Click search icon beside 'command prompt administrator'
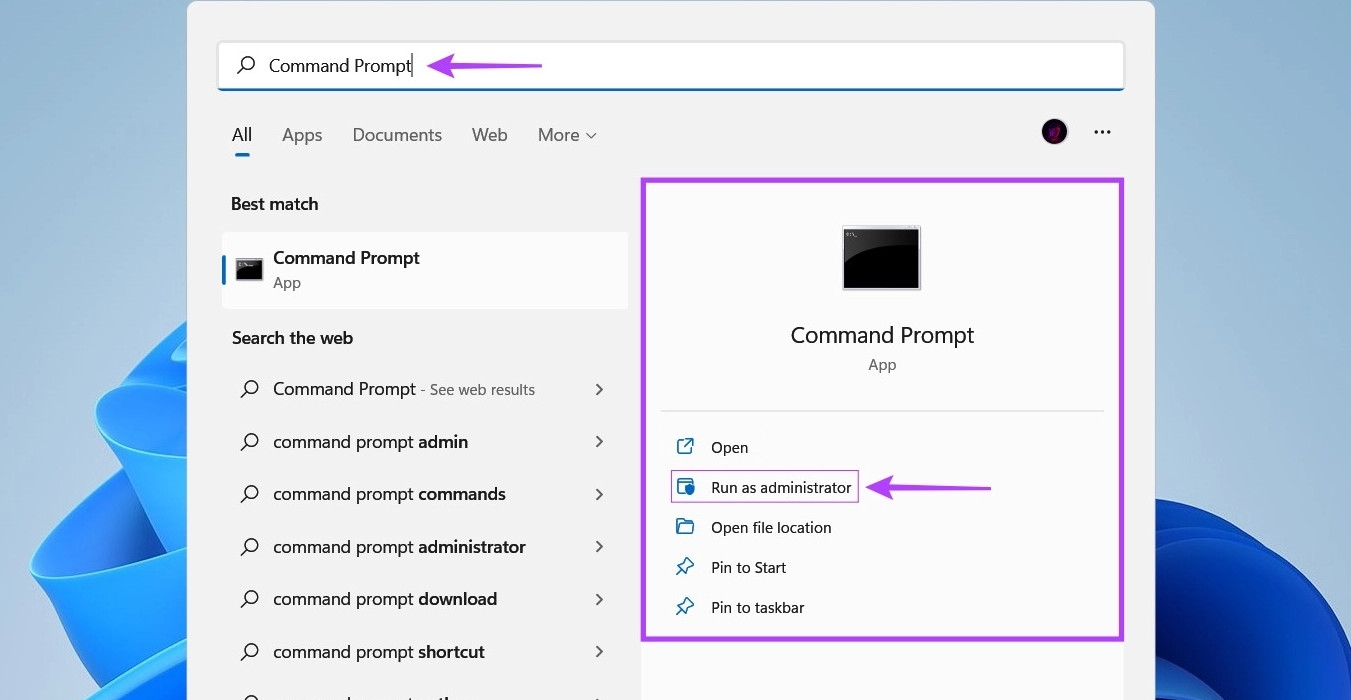1351x700 pixels. point(250,547)
